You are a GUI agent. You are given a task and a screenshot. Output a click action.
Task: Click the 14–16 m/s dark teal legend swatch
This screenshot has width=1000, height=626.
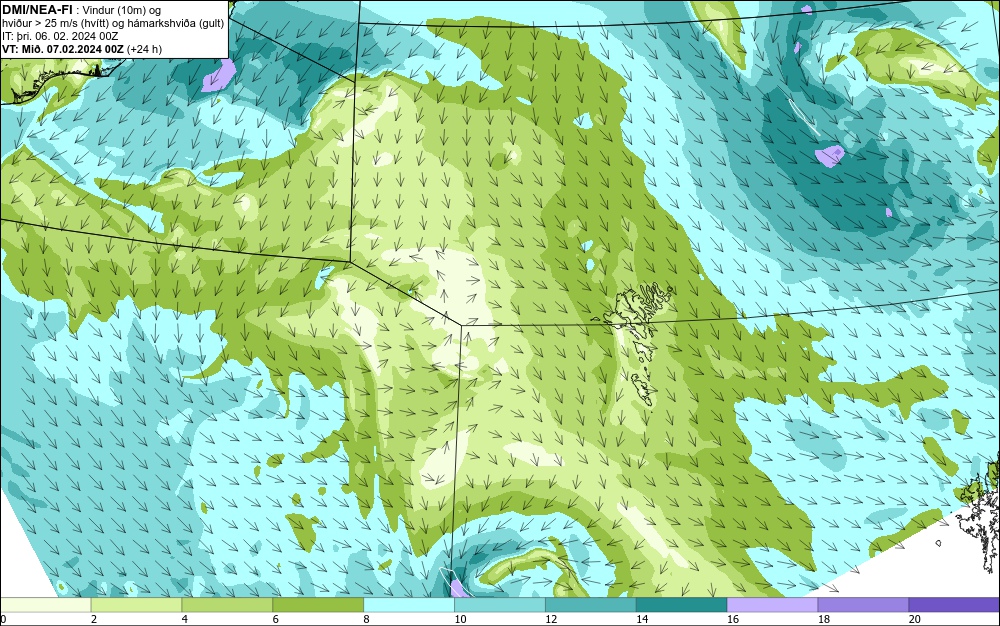682,604
